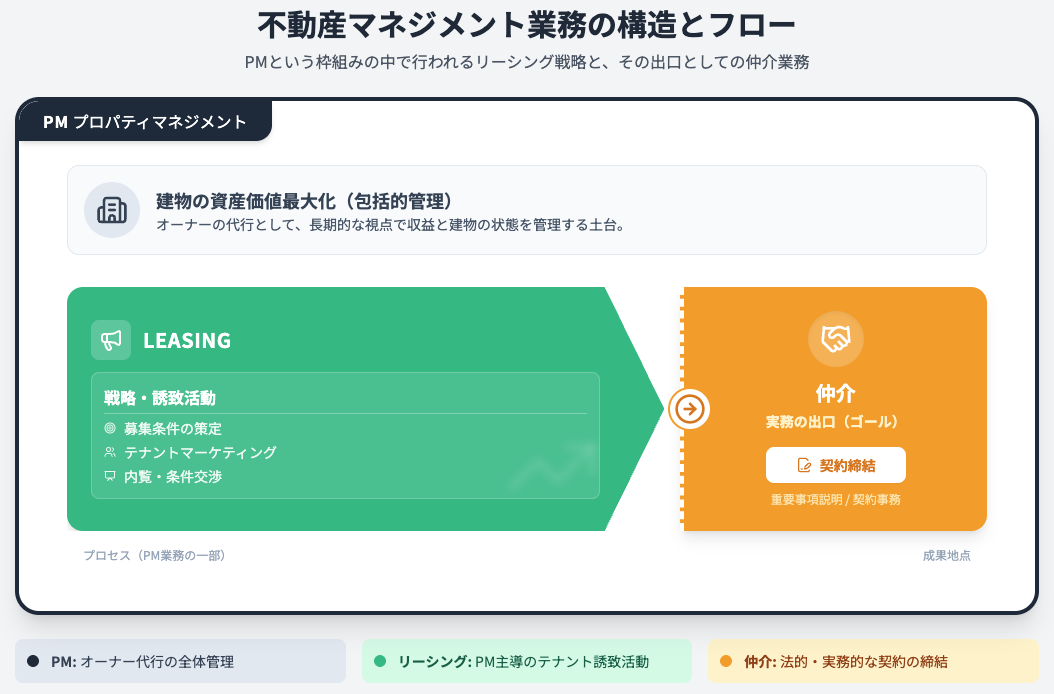Screen dimensions: 1054x694
Task: Click the handshake icon above 仲介
Action: [x=835, y=339]
